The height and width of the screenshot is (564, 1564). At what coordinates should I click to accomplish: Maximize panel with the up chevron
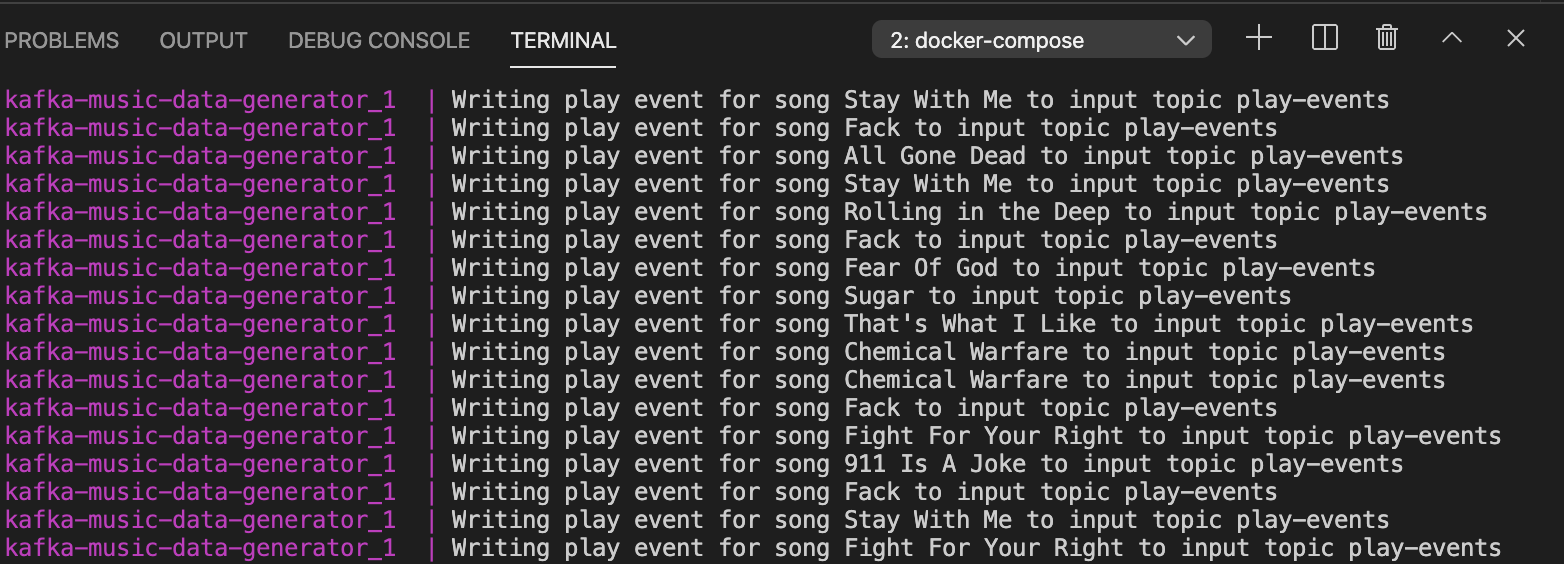1452,39
